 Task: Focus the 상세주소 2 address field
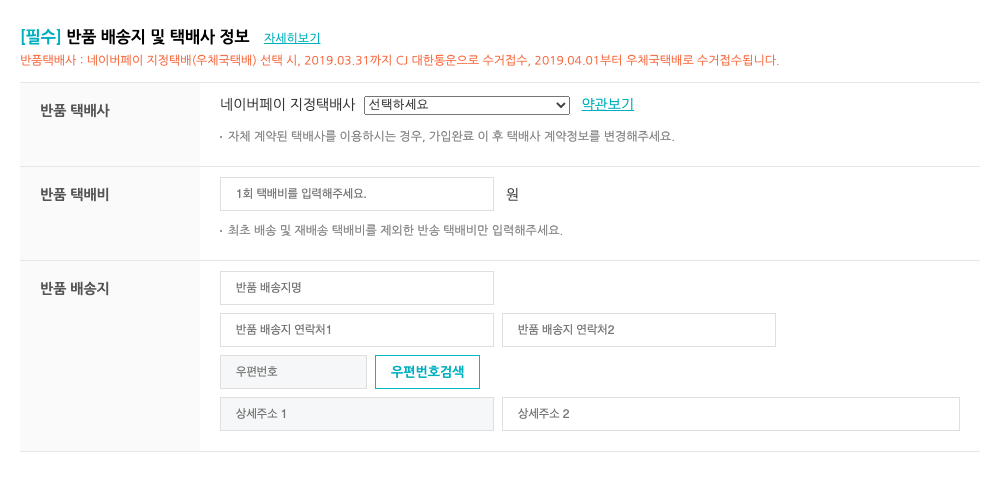click(x=731, y=414)
